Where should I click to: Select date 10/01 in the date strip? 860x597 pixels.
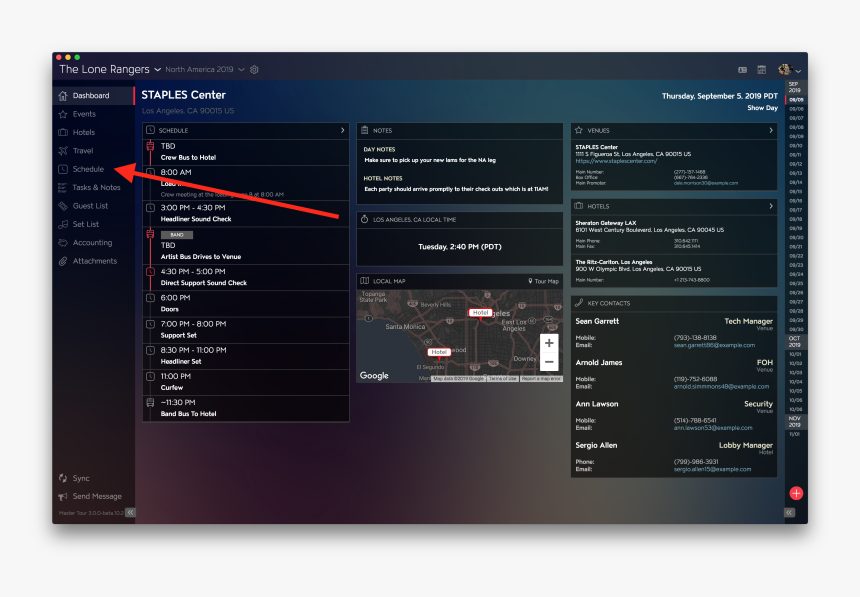[795, 354]
